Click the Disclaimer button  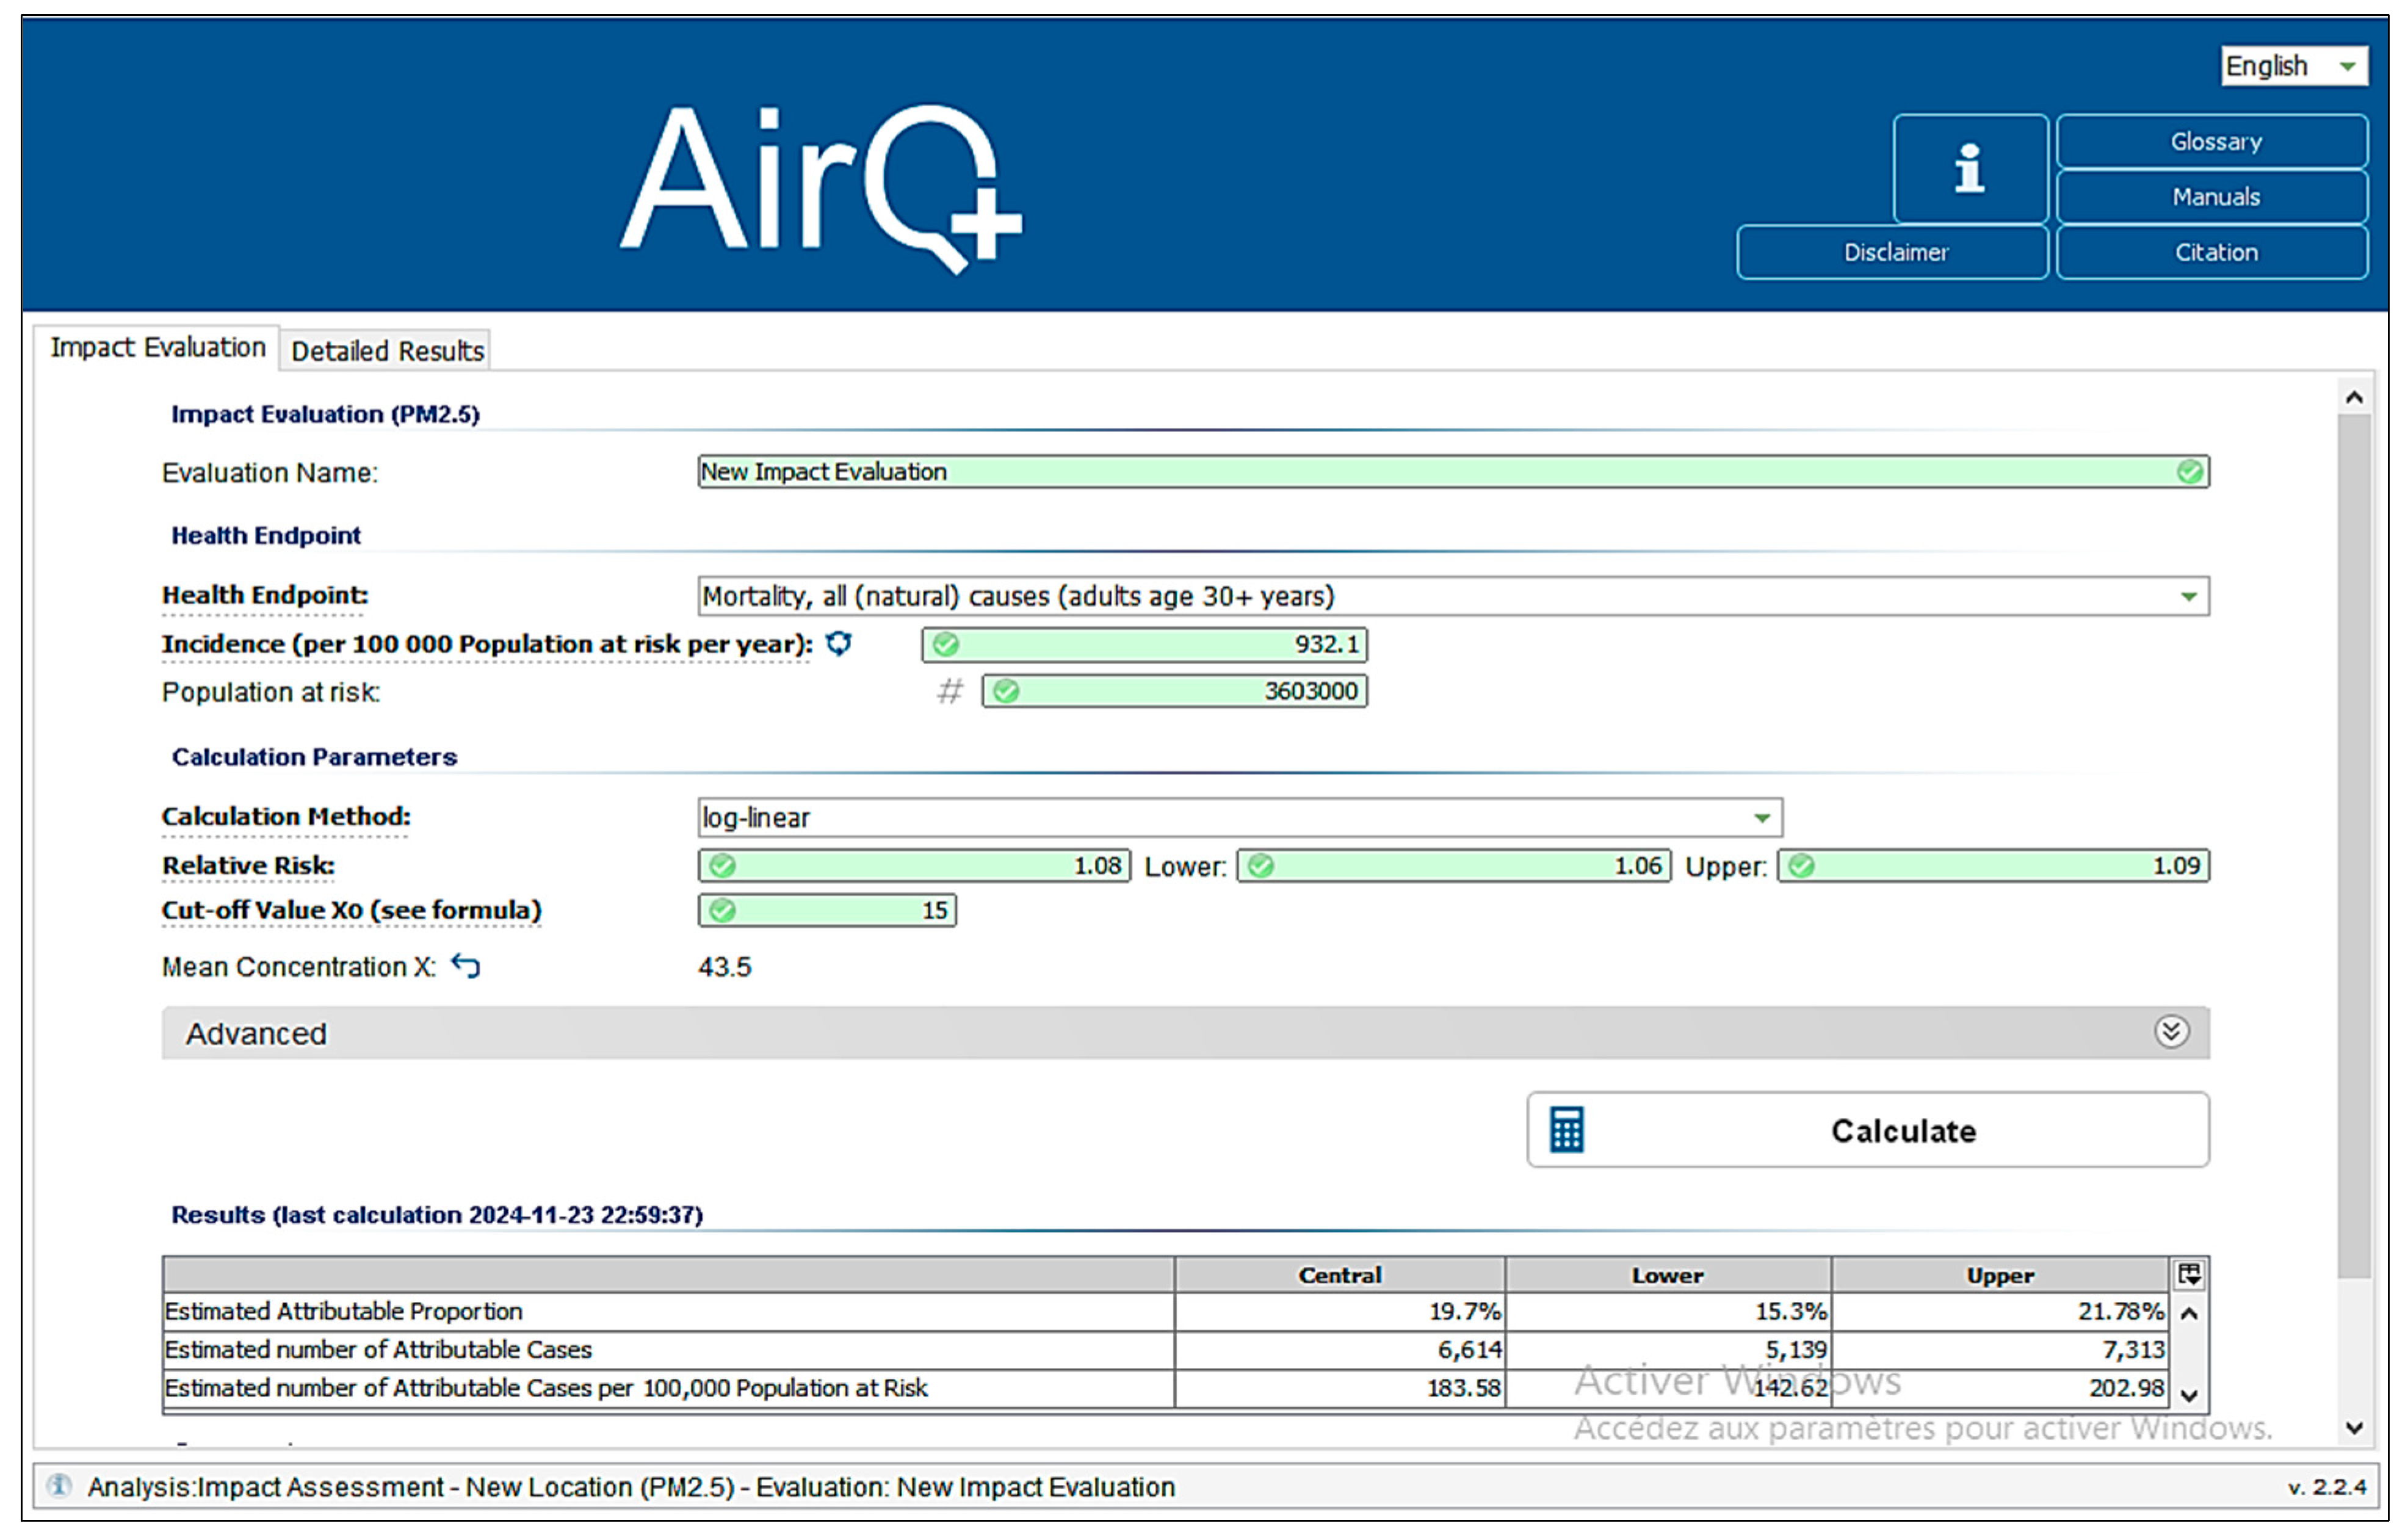click(1894, 252)
